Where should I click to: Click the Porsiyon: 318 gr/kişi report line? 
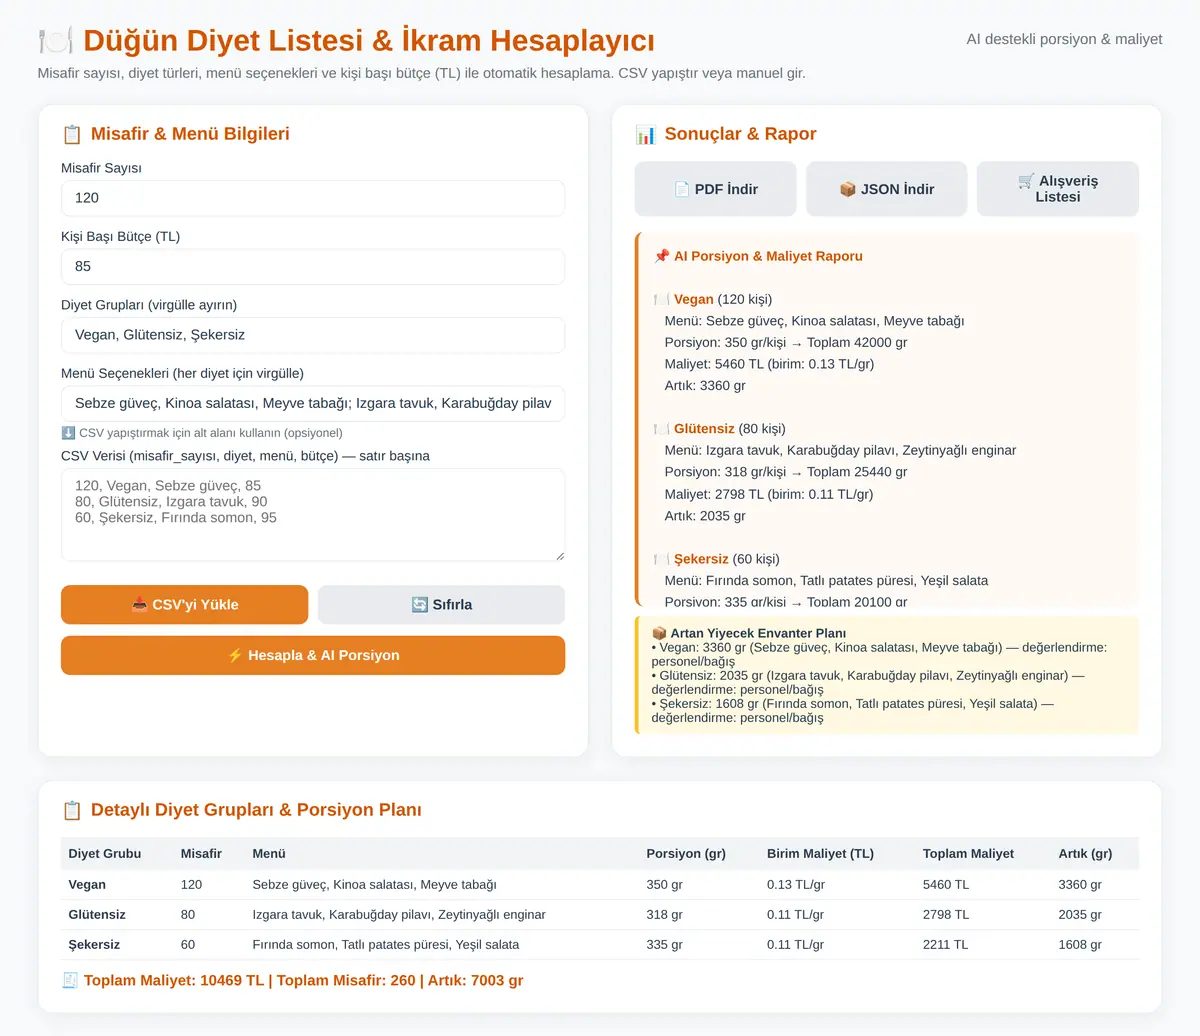coord(786,472)
